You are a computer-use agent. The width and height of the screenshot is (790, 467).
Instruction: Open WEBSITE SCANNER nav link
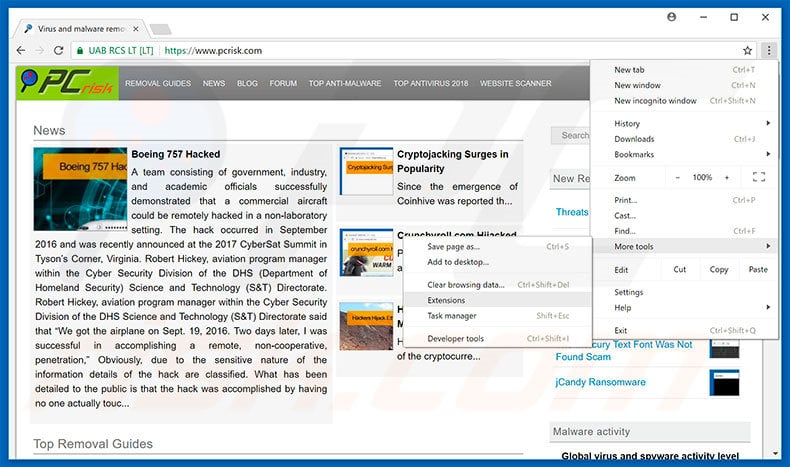tap(515, 83)
